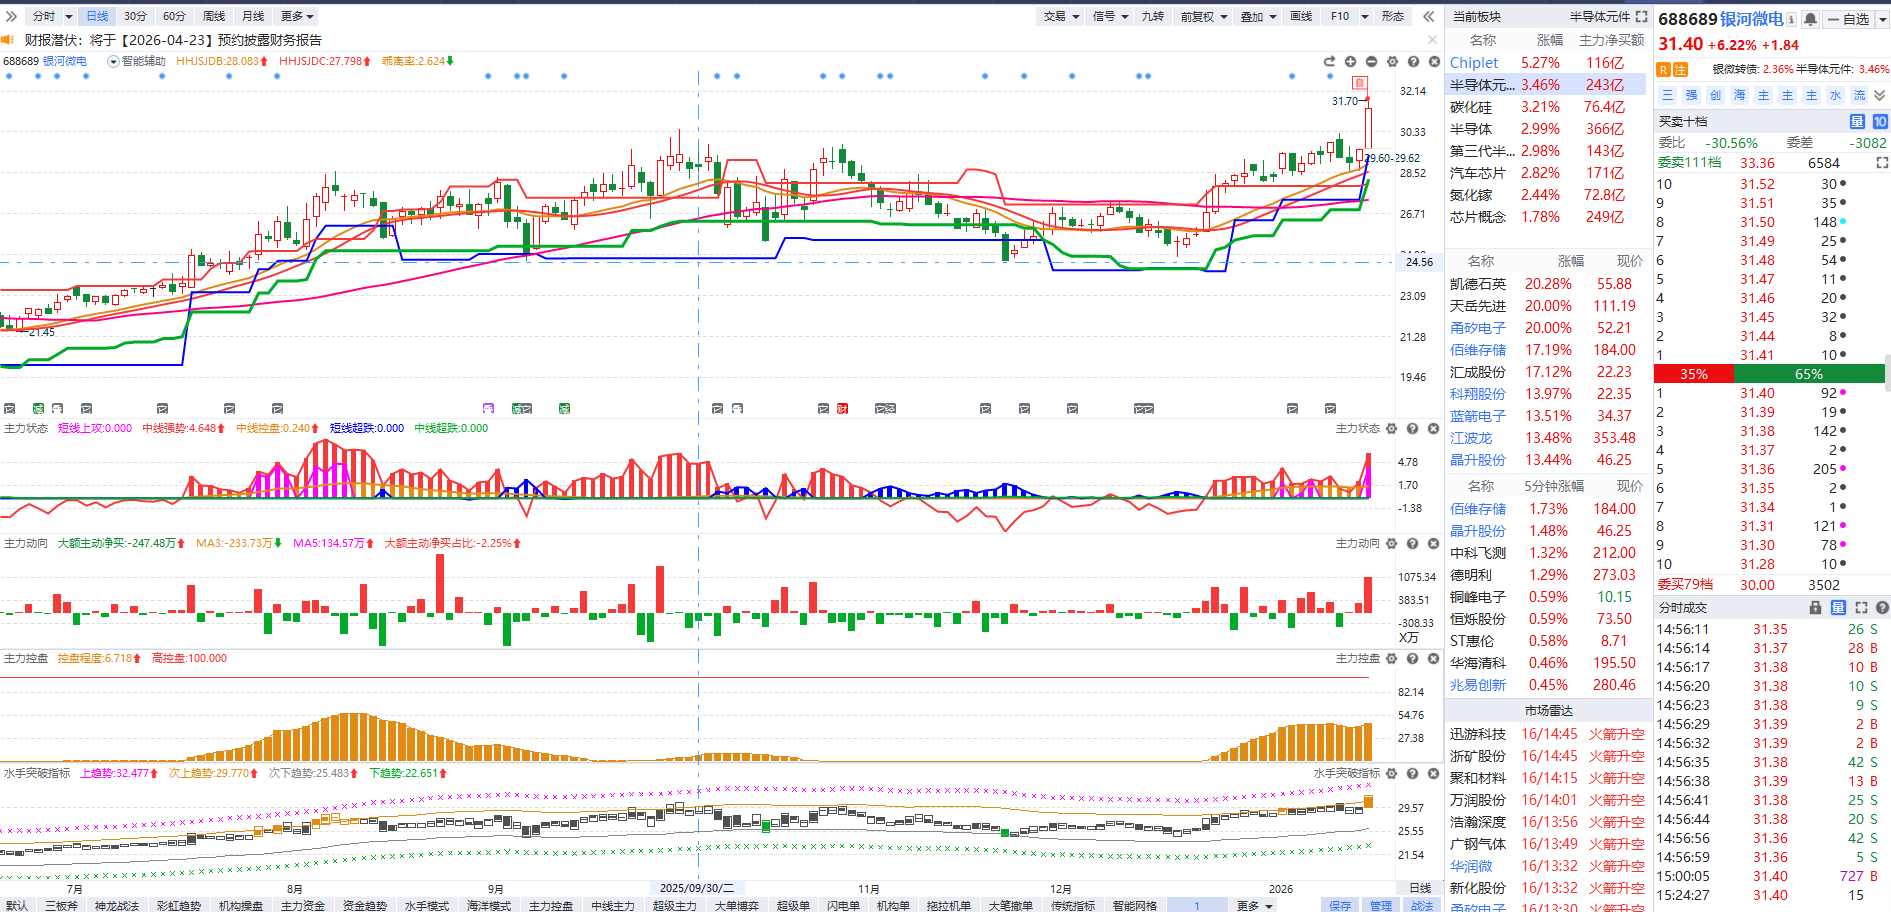Toggle ten-level depth button in 买卖十档
This screenshot has width=1891, height=912.
(1880, 121)
